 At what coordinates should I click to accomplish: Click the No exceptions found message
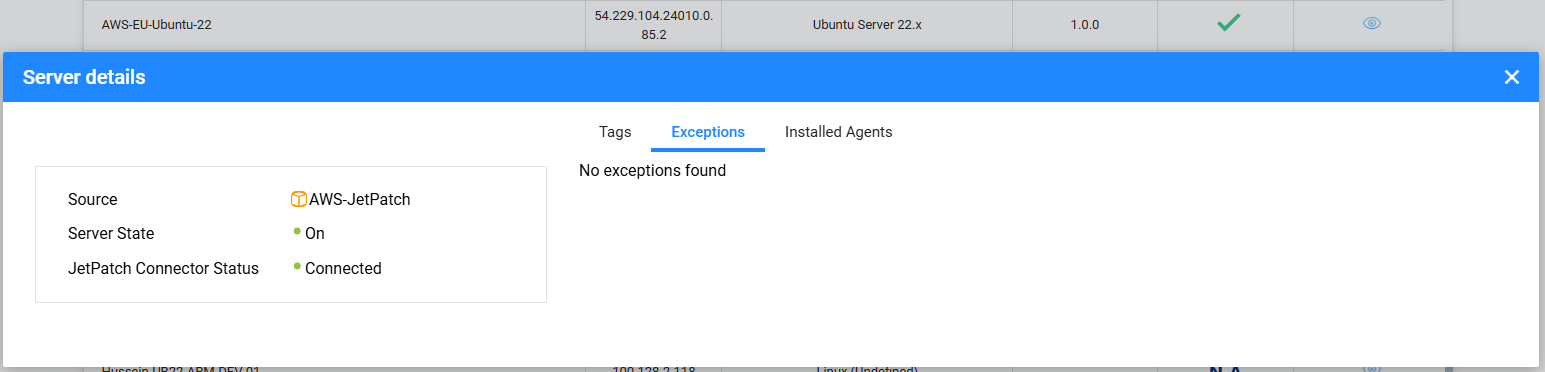click(652, 170)
